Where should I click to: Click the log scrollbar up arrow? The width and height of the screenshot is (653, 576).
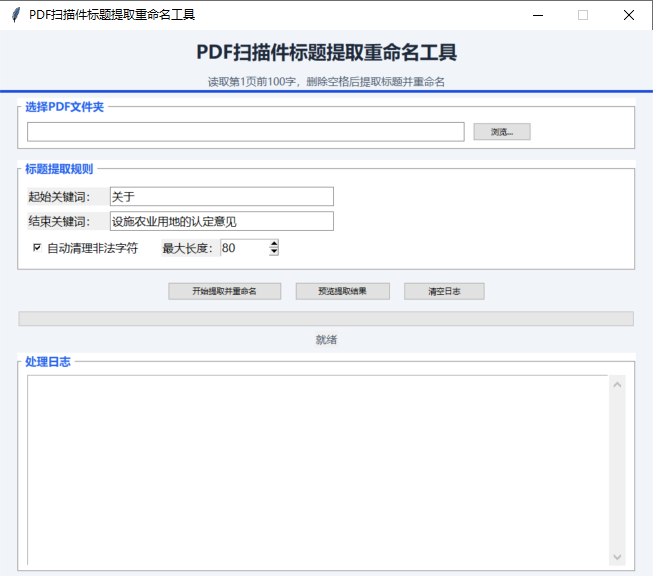point(617,385)
